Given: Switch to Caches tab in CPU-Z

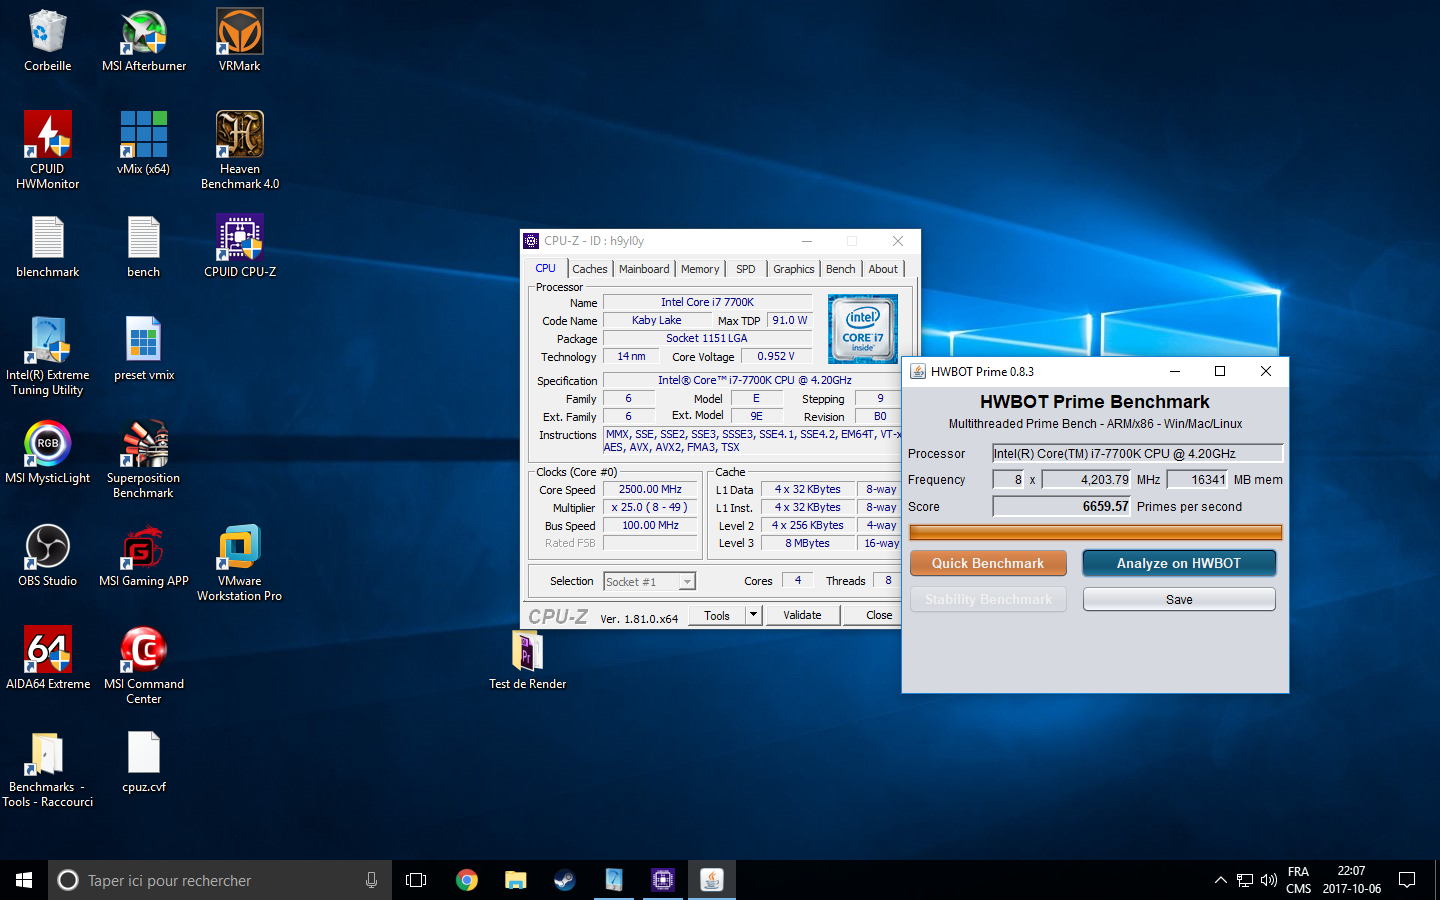Looking at the screenshot, I should (x=590, y=269).
